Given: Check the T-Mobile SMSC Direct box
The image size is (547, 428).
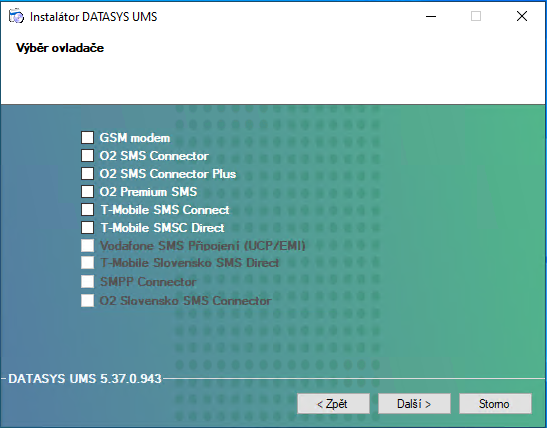Looking at the screenshot, I should click(87, 227).
